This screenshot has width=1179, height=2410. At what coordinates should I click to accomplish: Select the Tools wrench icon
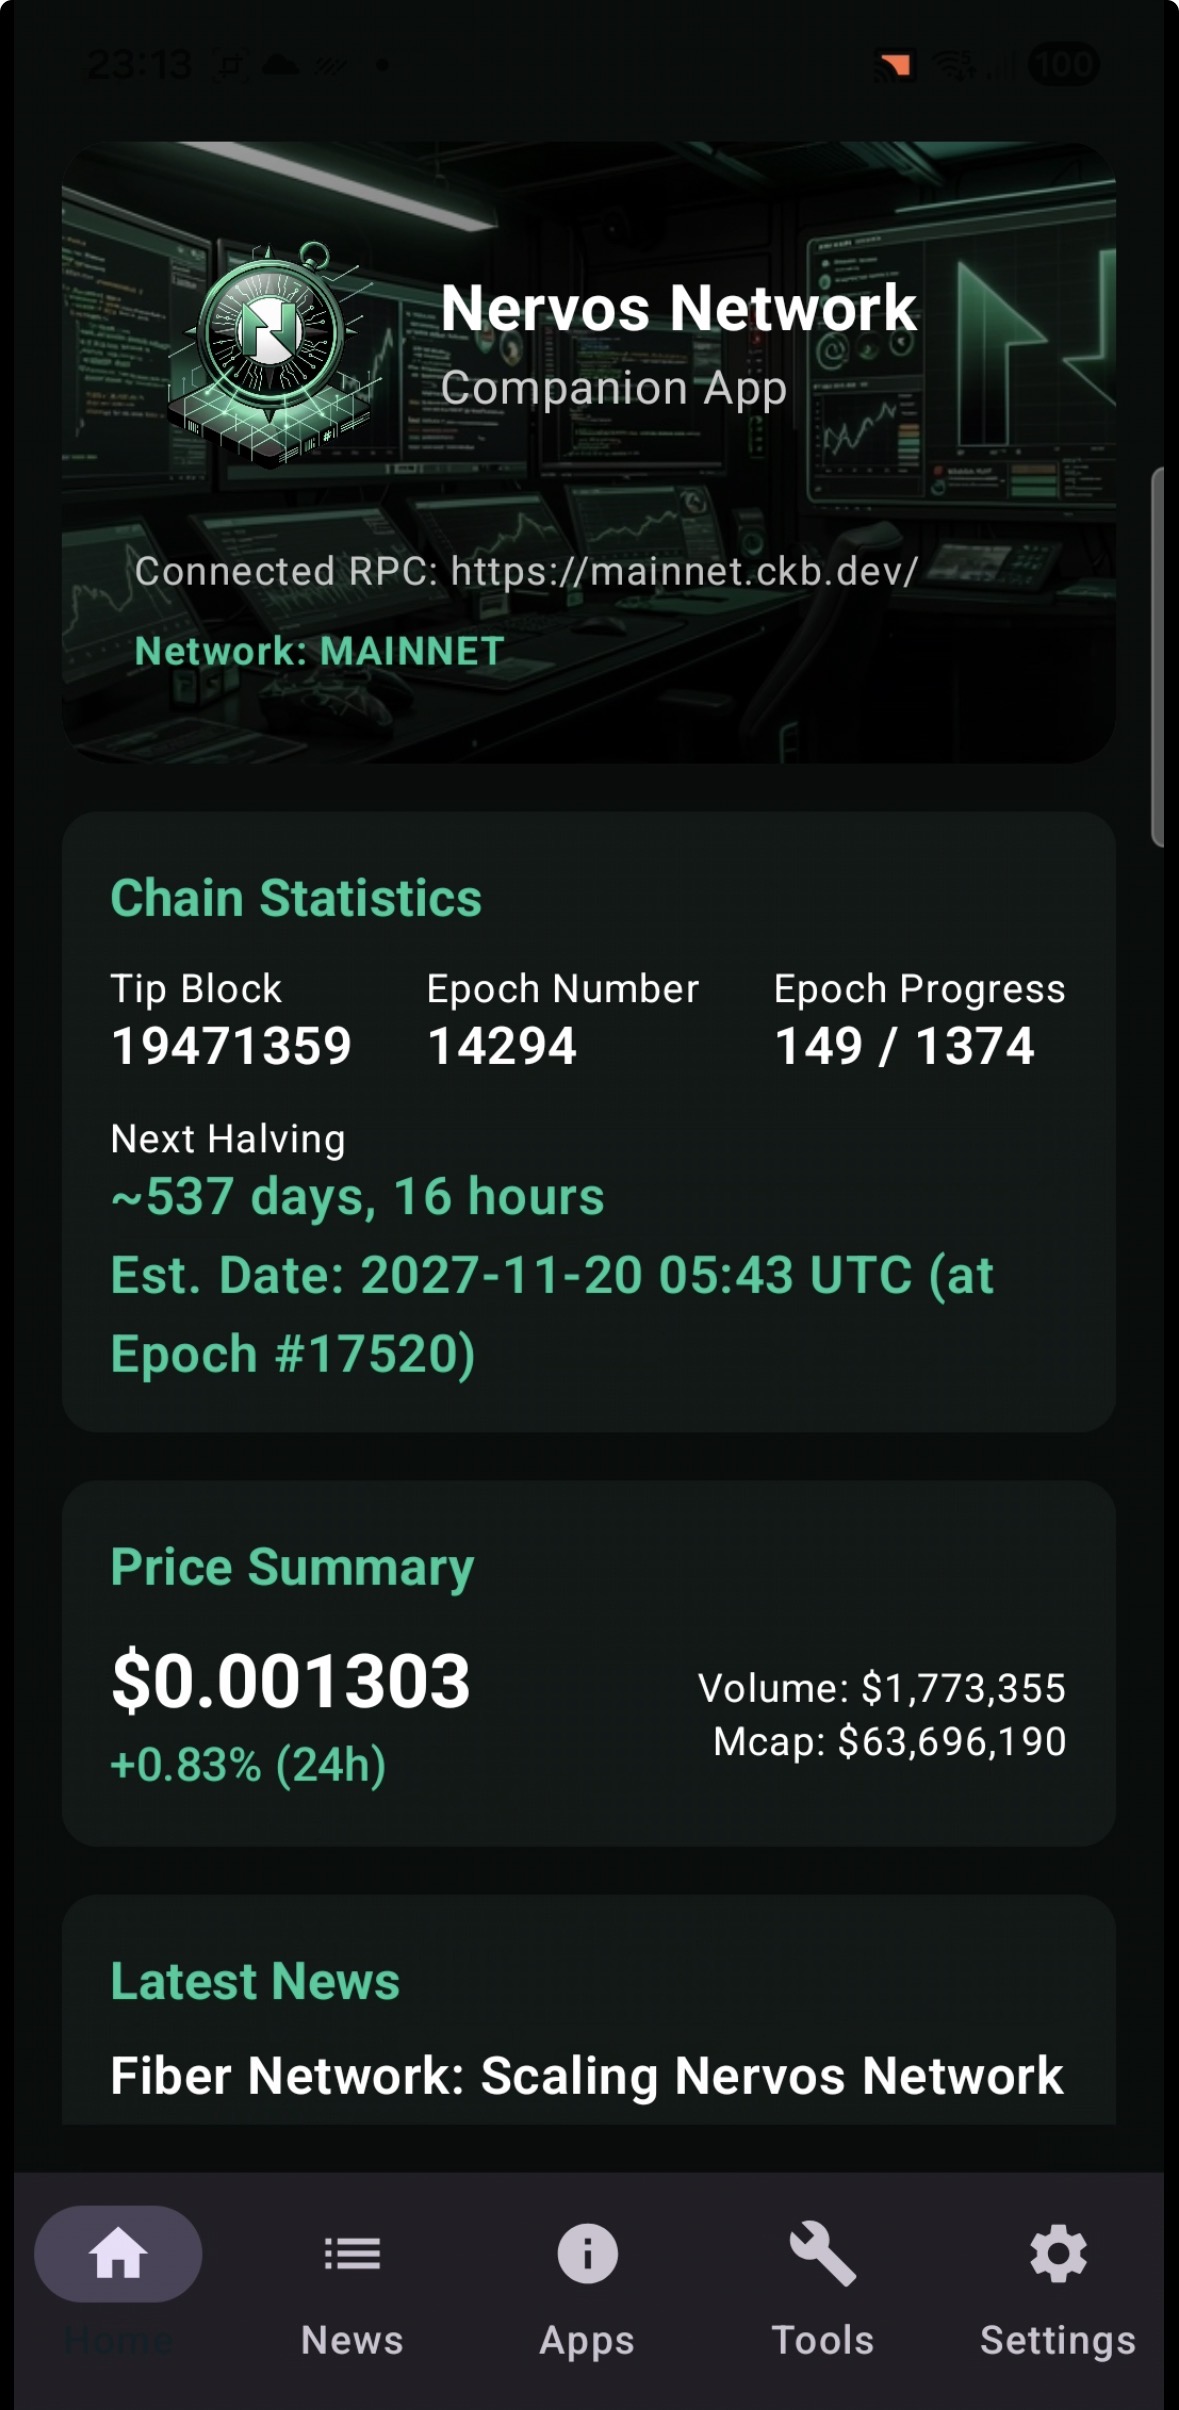coord(822,2254)
